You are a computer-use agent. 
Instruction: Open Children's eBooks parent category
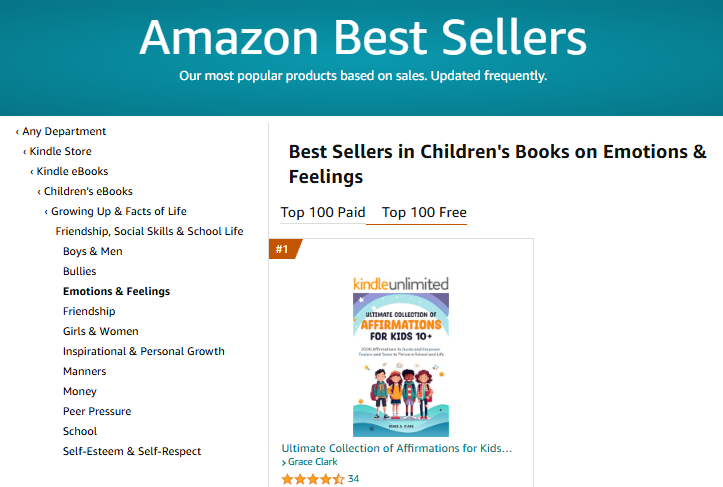88,191
